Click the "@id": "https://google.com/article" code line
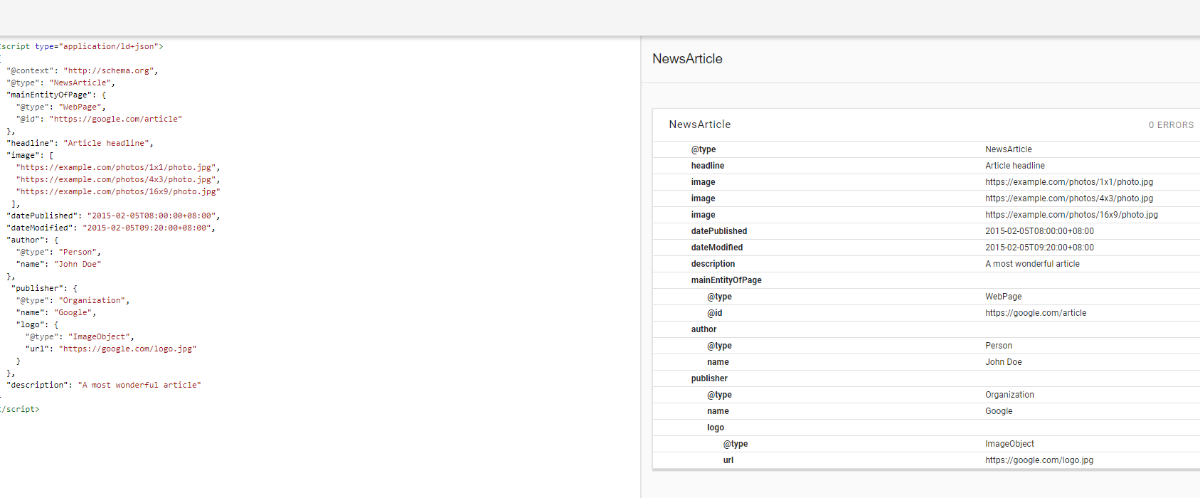This screenshot has width=1200, height=498. (x=99, y=119)
